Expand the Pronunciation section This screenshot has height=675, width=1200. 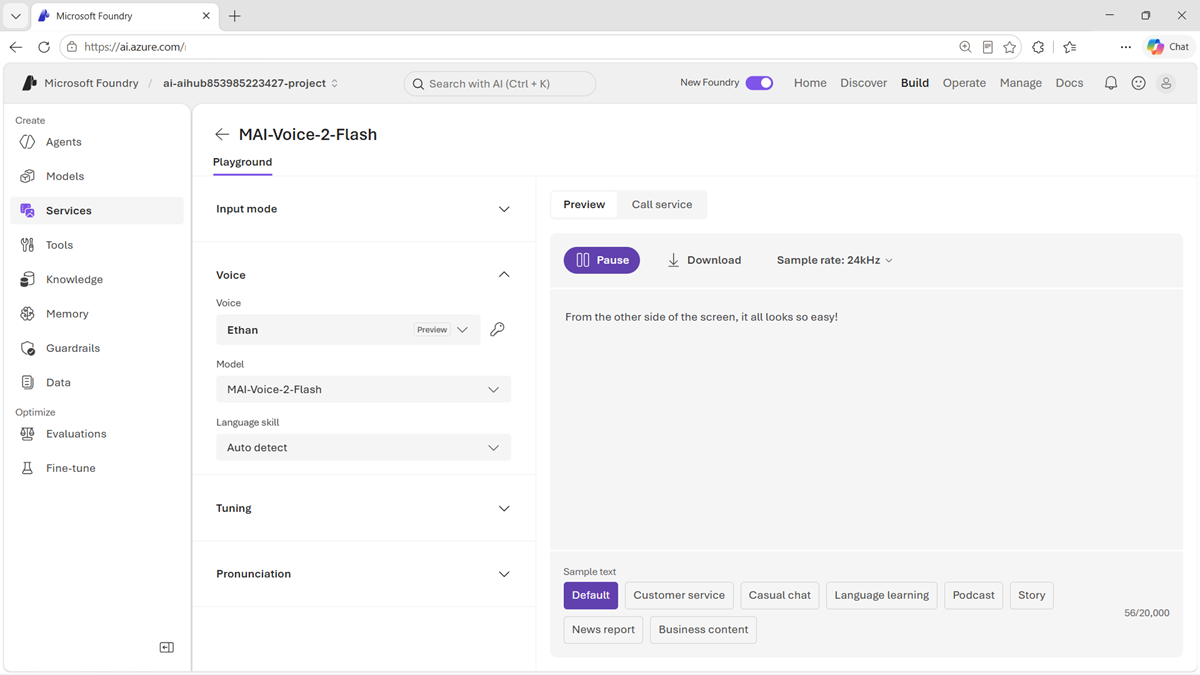[504, 574]
